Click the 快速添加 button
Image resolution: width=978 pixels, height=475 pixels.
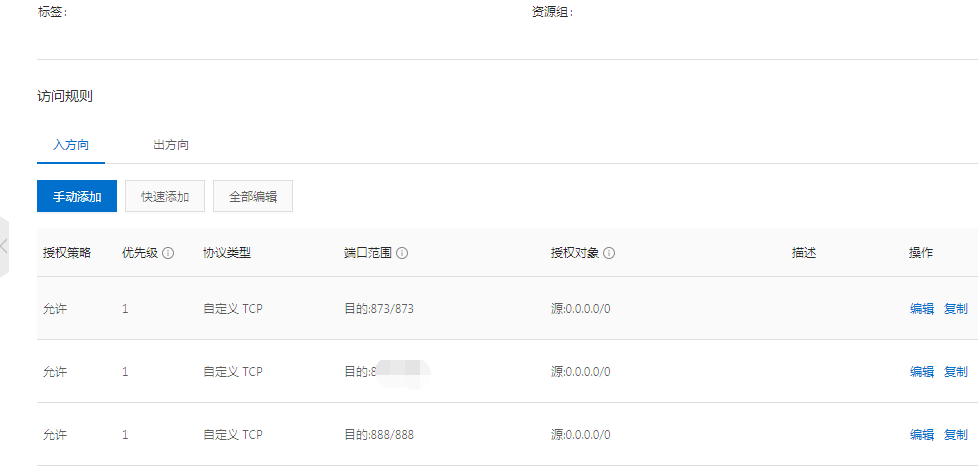click(x=165, y=196)
